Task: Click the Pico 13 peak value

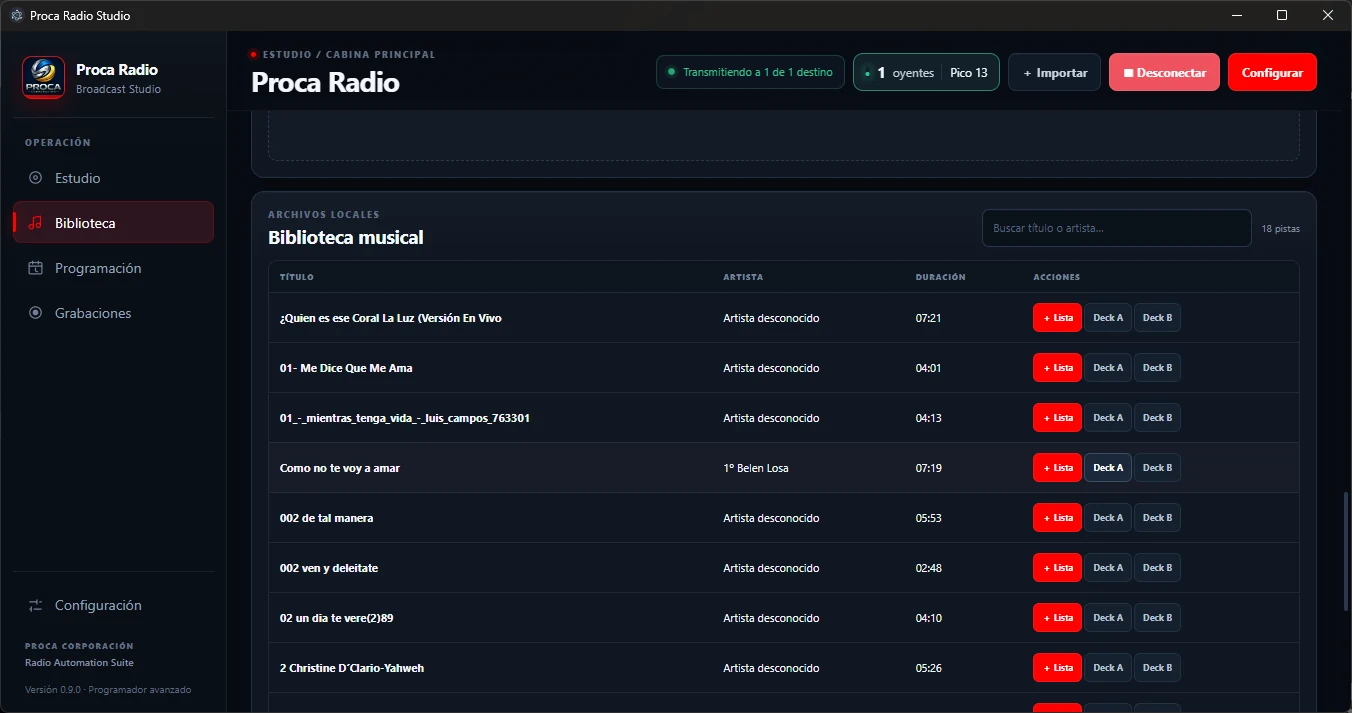Action: coord(969,73)
